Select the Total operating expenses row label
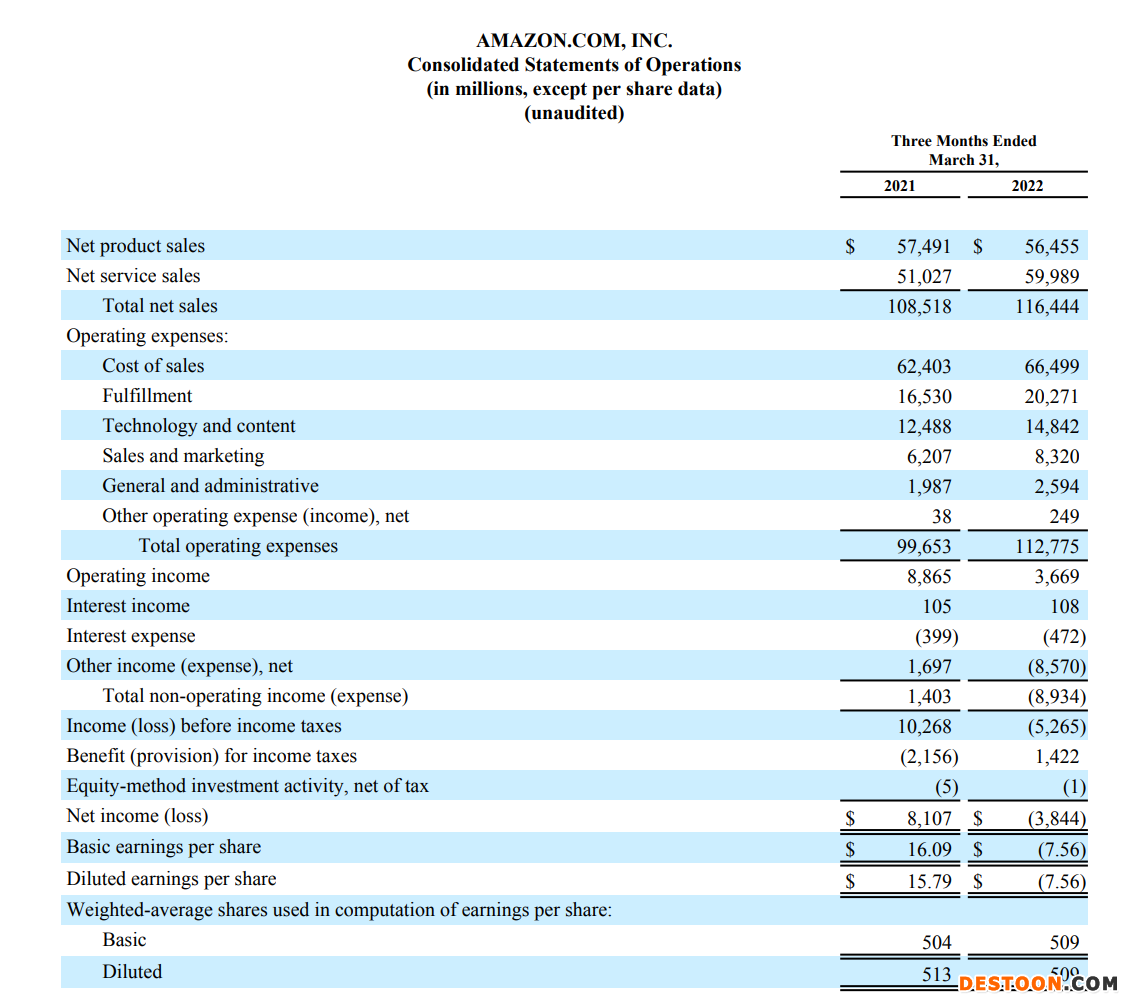This screenshot has height=1006, width=1131. 238,546
